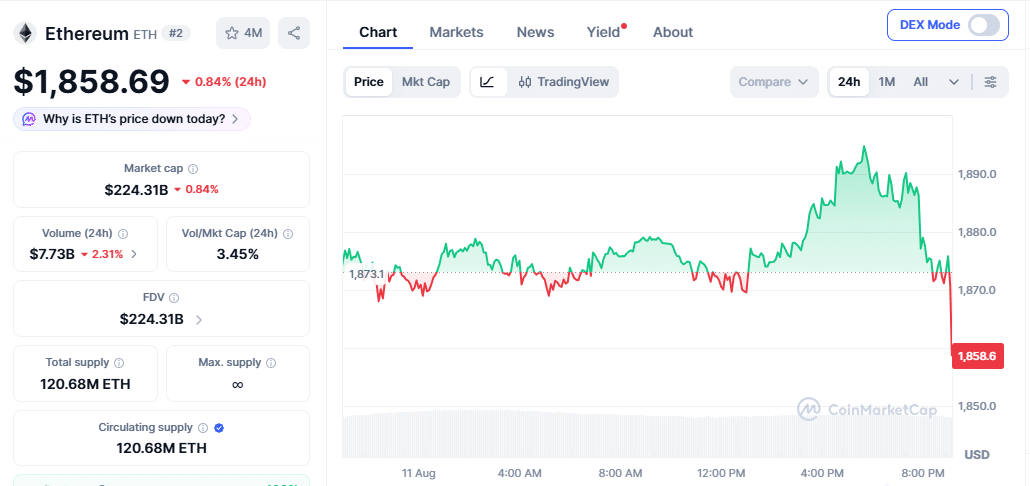Show Market cap info tooltip icon
The height and width of the screenshot is (486, 1030).
pyautogui.click(x=193, y=169)
